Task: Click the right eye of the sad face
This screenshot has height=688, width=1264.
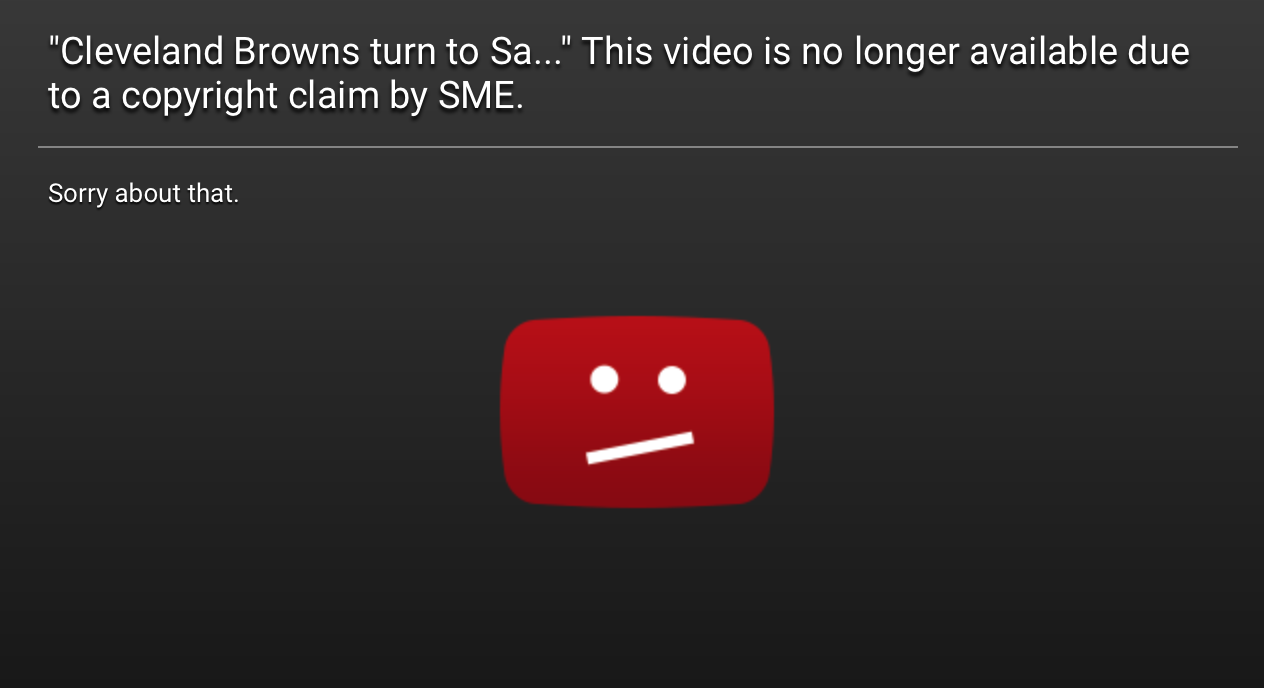Action: (672, 380)
